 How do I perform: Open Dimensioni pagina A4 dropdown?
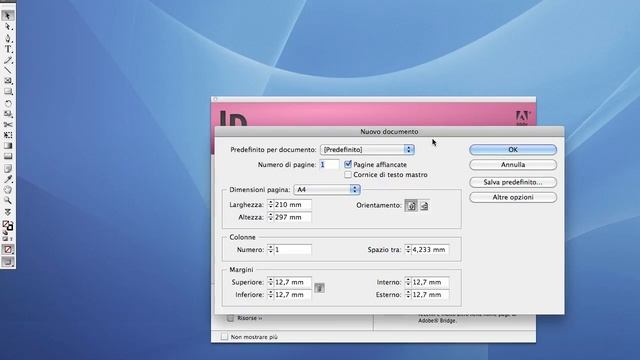(x=327, y=189)
